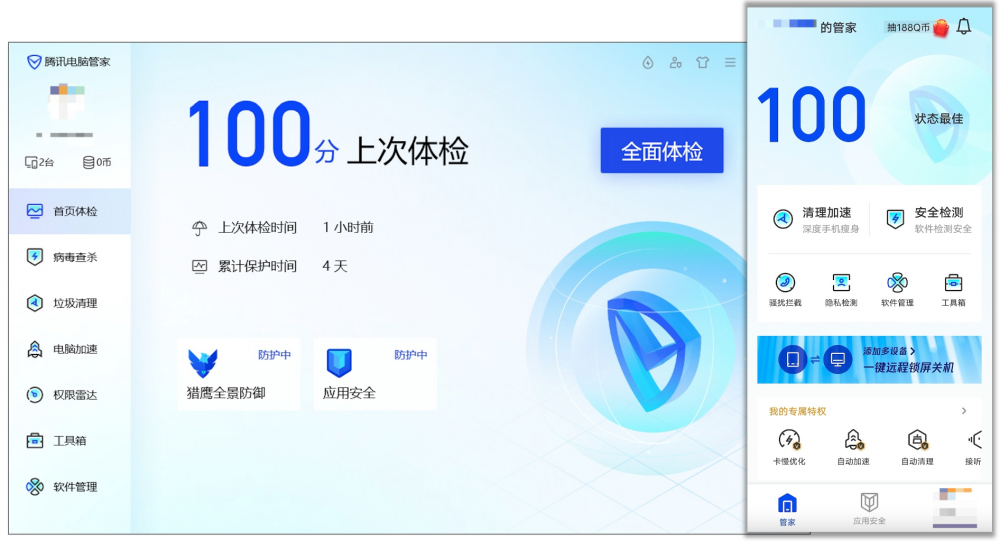The image size is (1000, 541).
Task: Click the blue shield icon on 应用安全 card
Action: tap(339, 362)
